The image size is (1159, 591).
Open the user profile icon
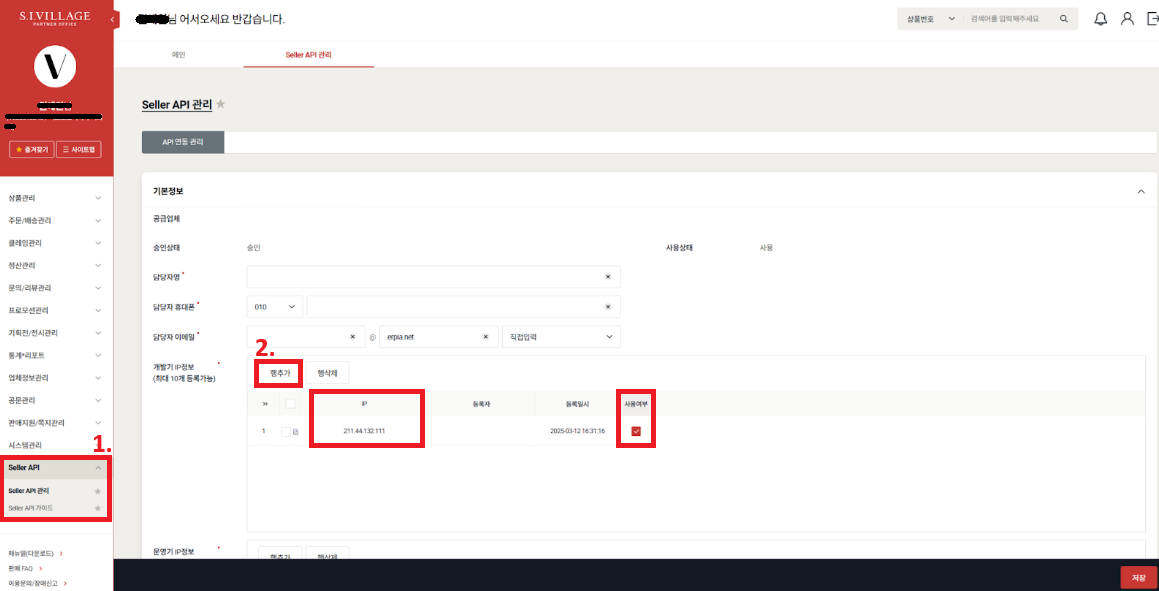(1127, 19)
